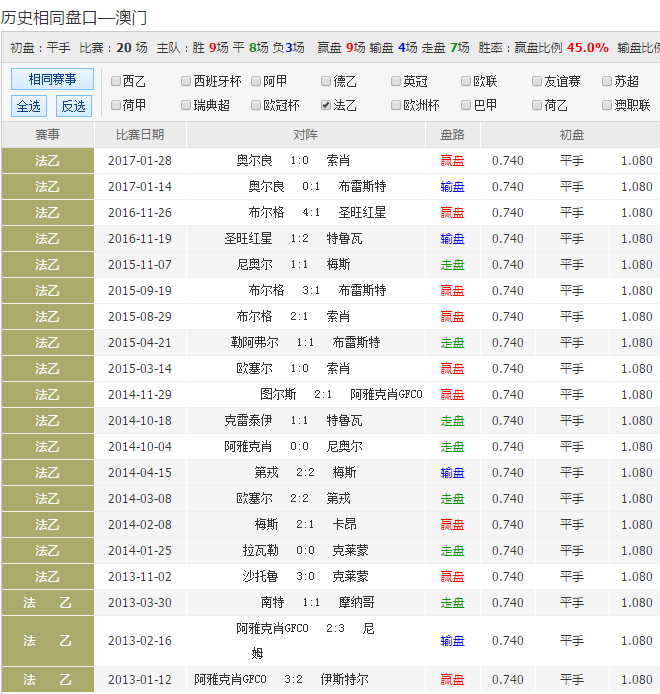Select the date 2017-01-14
Viewport: 660px width, 694px height.
(140, 187)
